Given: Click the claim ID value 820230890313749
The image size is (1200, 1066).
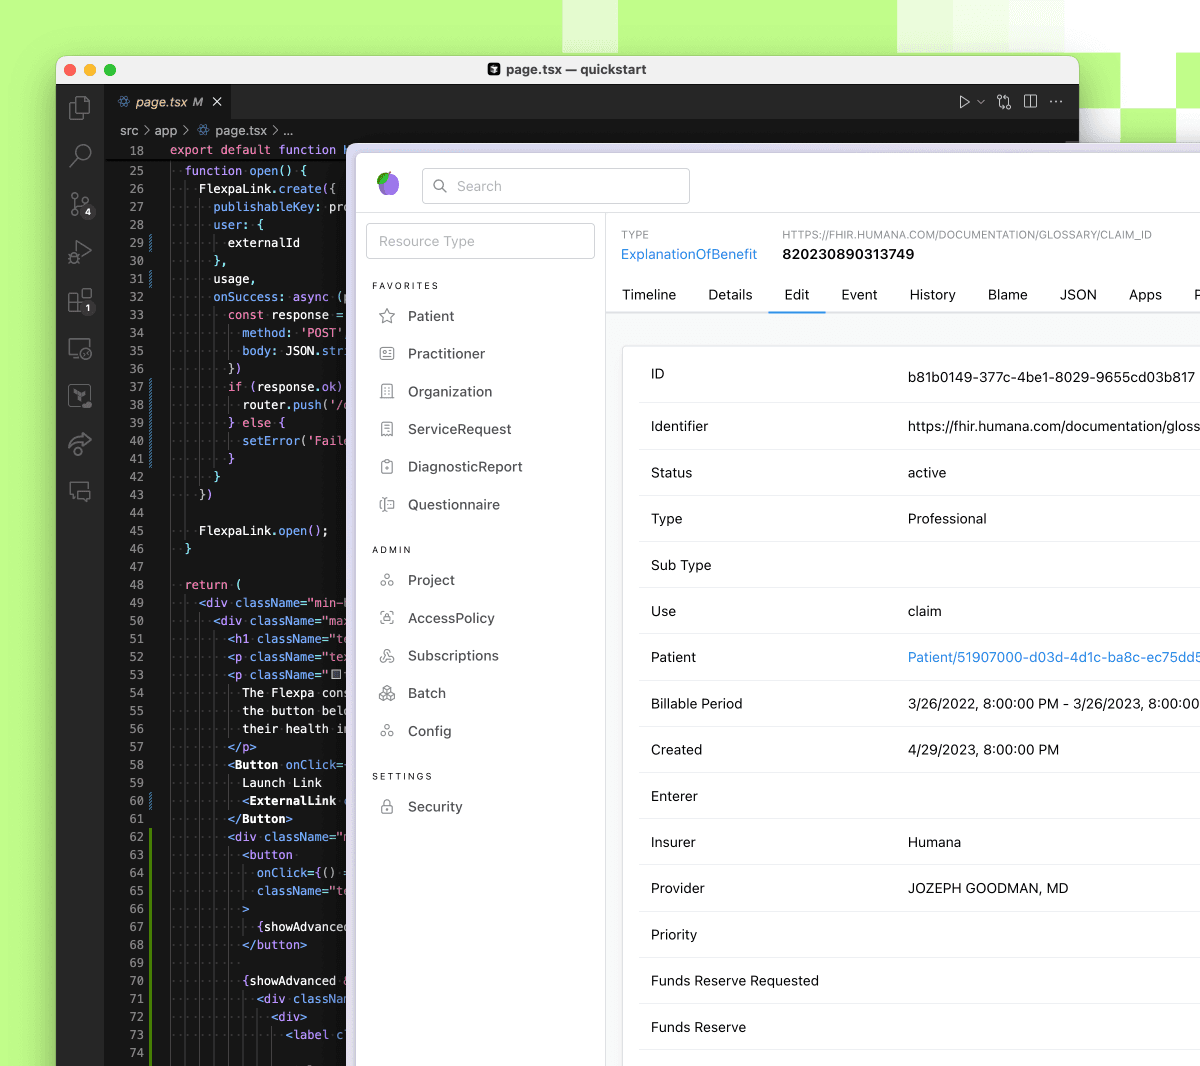Looking at the screenshot, I should click(x=848, y=254).
